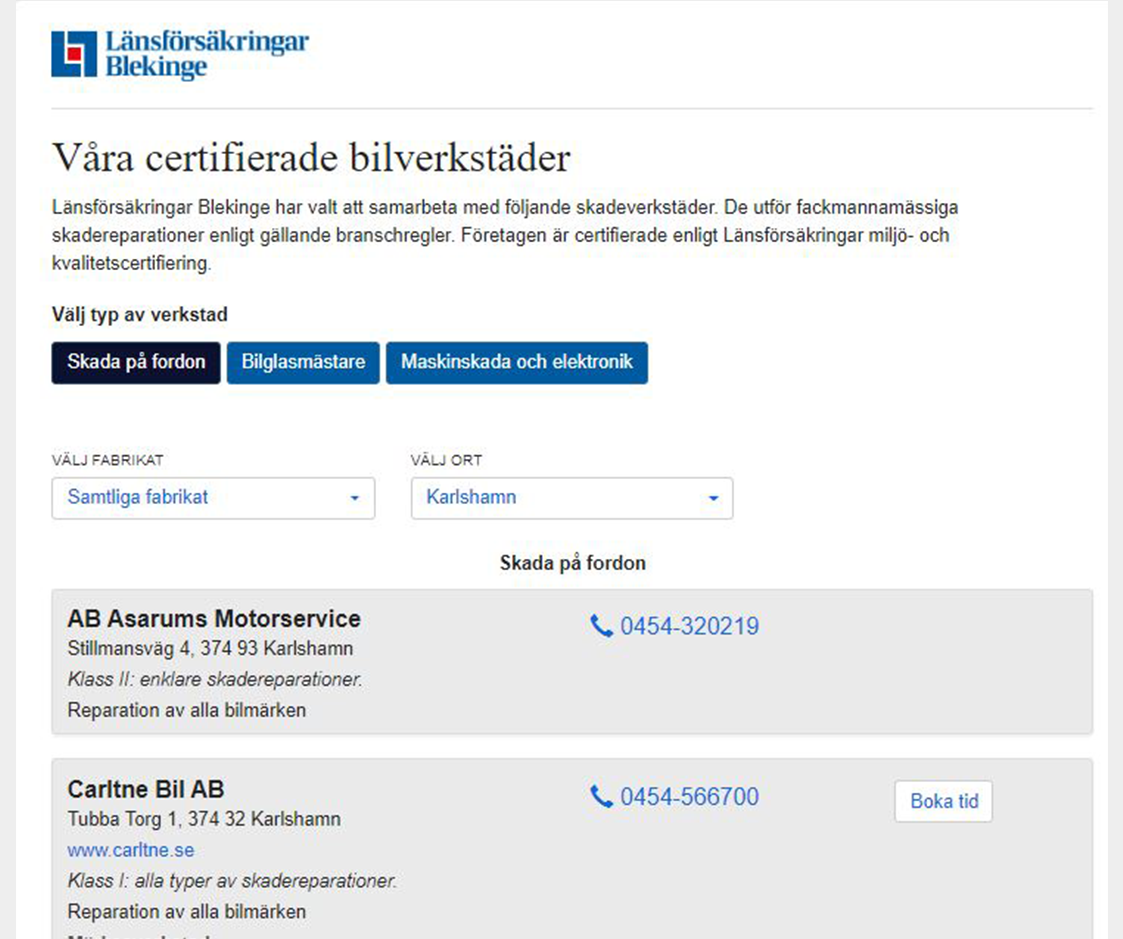The height and width of the screenshot is (939, 1123).
Task: Click the Länsförsäkringar Blekinge logo text
Action: 207,54
